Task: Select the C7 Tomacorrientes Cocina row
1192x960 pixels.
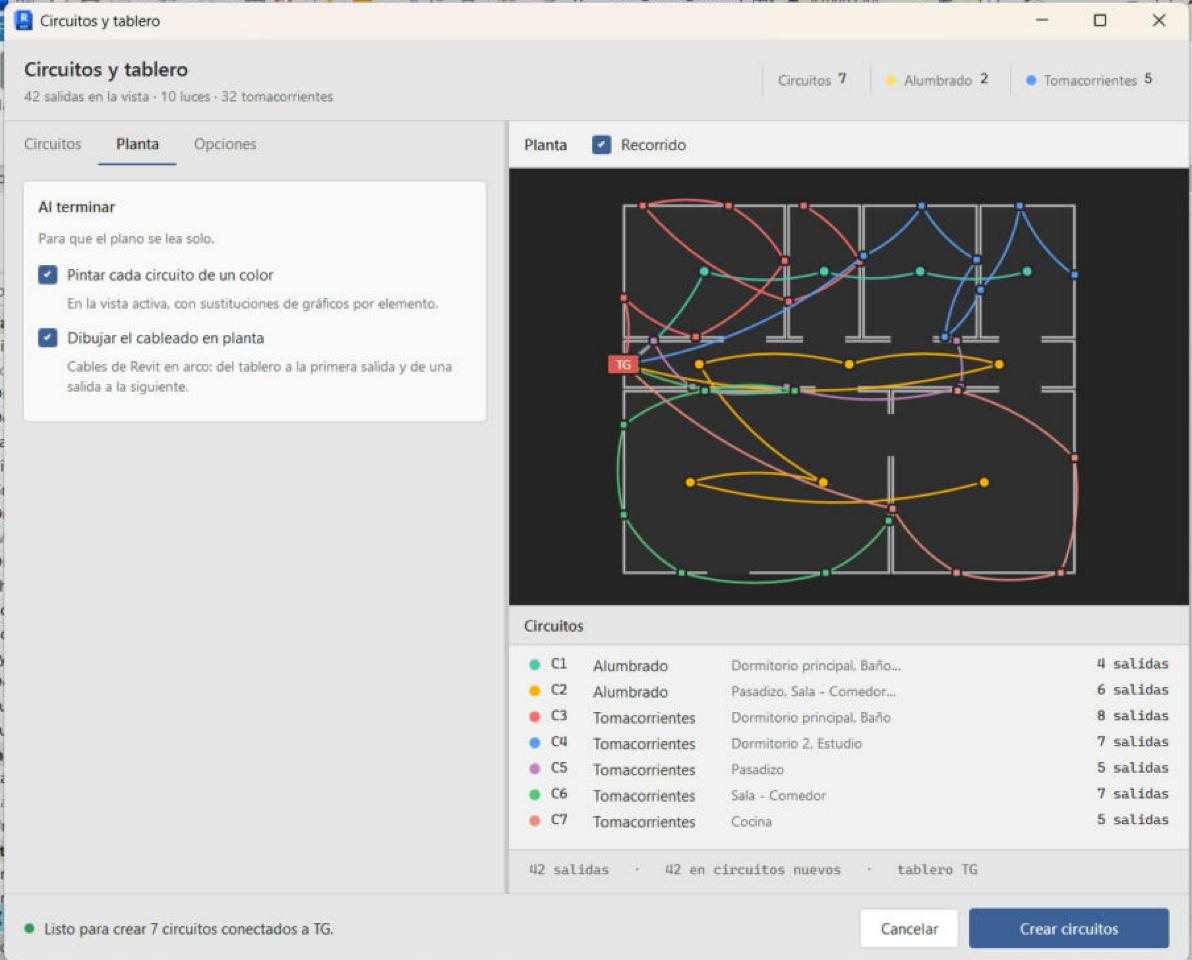Action: coord(848,820)
